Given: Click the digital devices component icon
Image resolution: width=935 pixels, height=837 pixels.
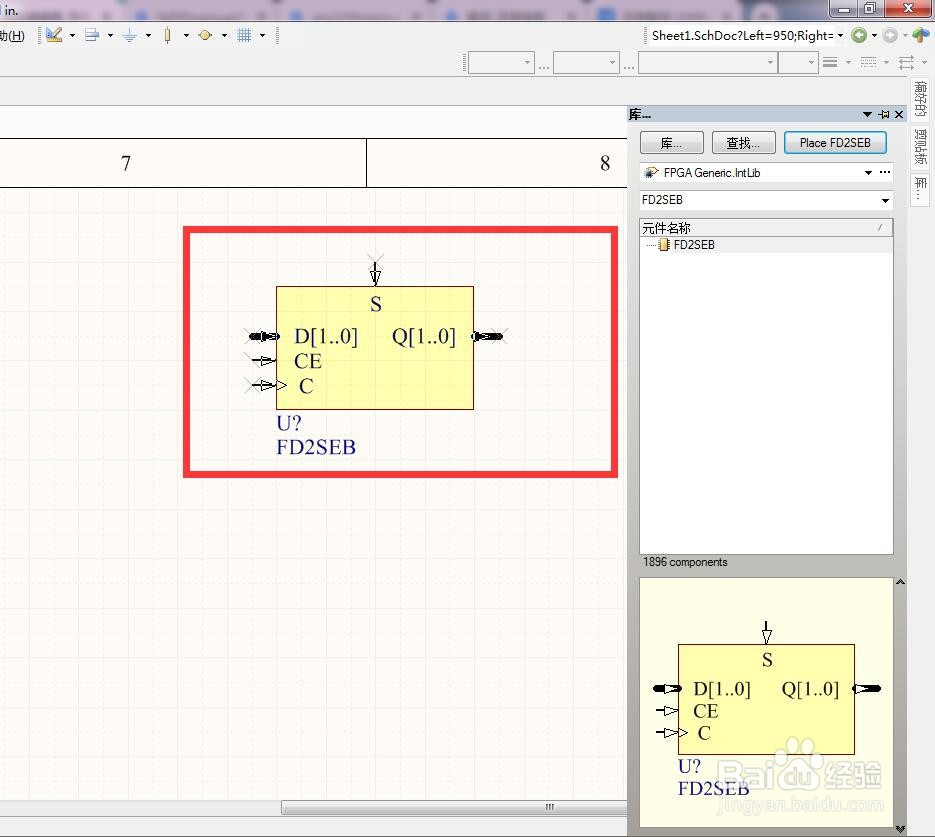Looking at the screenshot, I should tap(168, 35).
